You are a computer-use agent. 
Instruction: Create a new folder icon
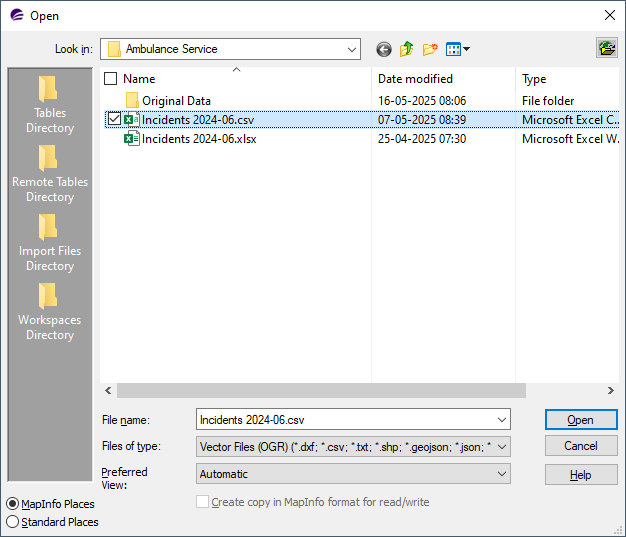click(430, 49)
